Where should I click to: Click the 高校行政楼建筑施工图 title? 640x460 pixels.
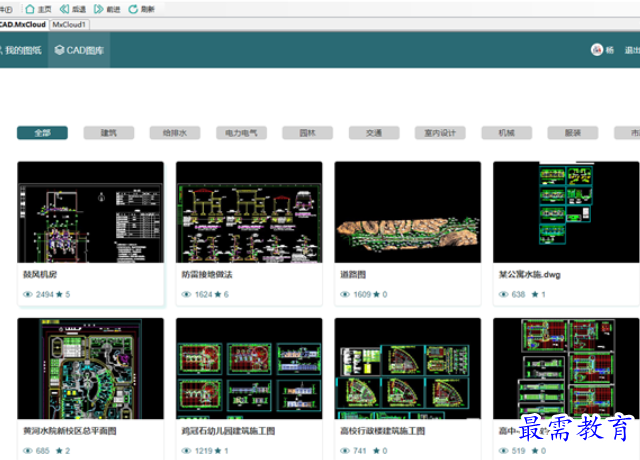point(383,431)
